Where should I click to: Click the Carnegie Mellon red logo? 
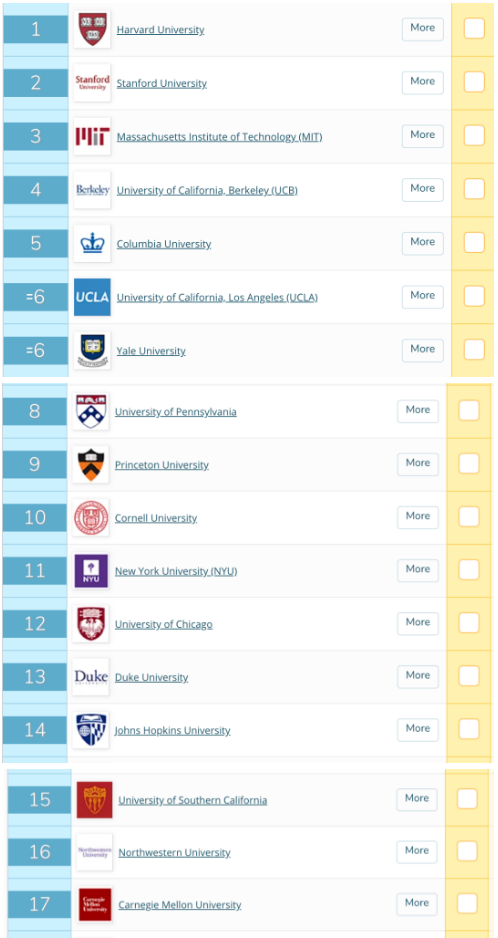[x=95, y=904]
